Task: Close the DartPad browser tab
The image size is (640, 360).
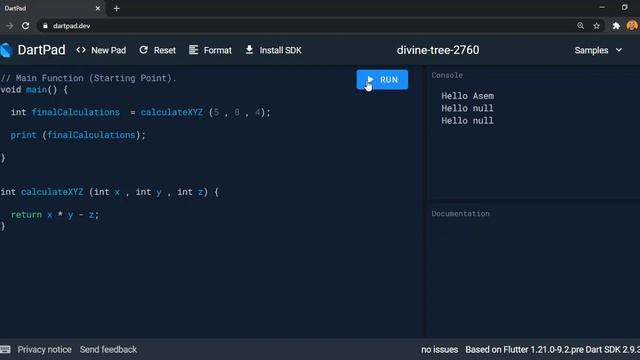Action: point(98,8)
